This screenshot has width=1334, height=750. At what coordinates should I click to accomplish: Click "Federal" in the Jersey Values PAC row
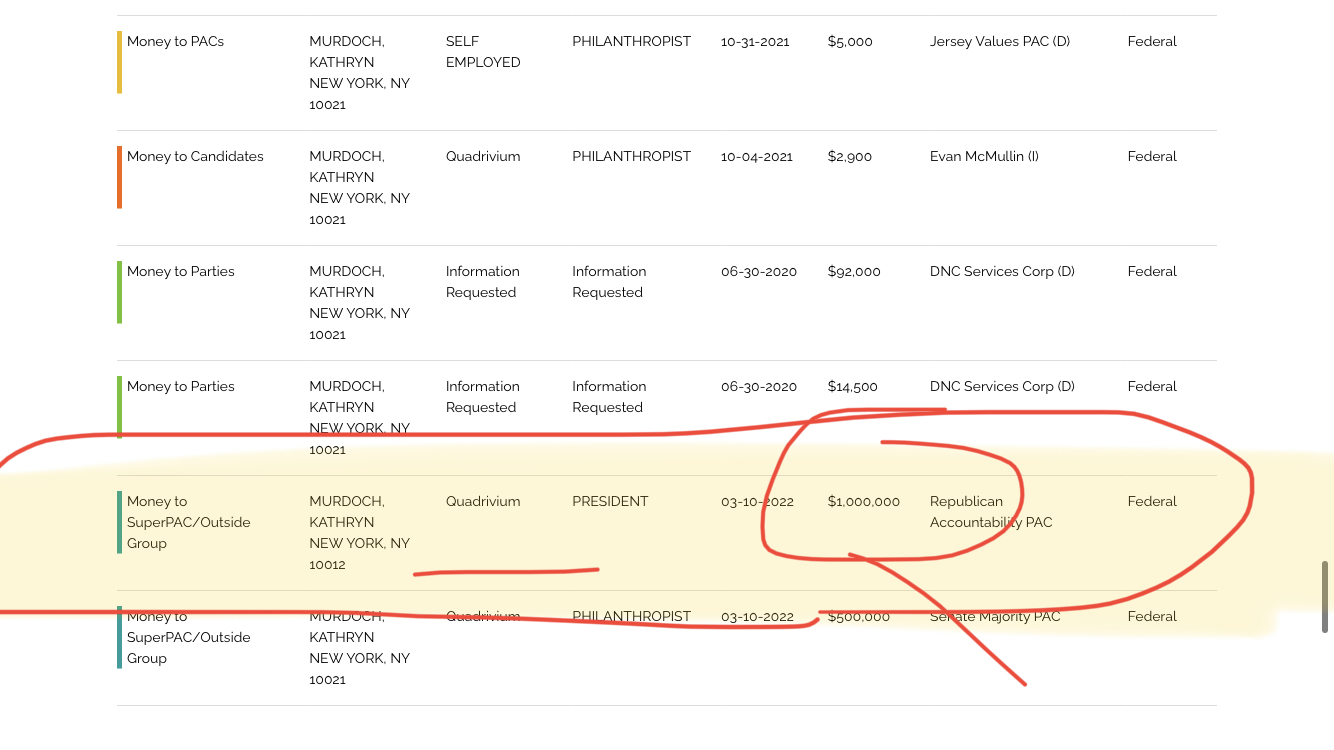coord(1152,42)
